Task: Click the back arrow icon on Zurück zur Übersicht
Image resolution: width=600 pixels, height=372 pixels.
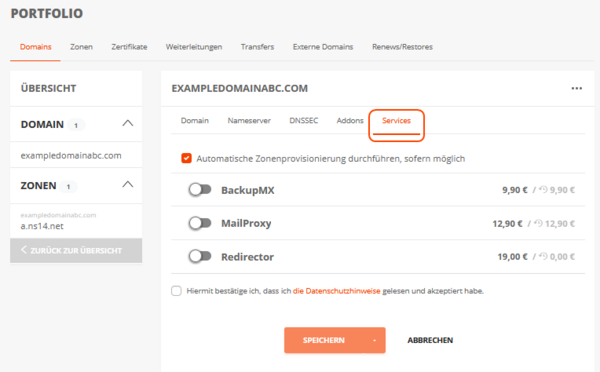Action: pos(24,250)
